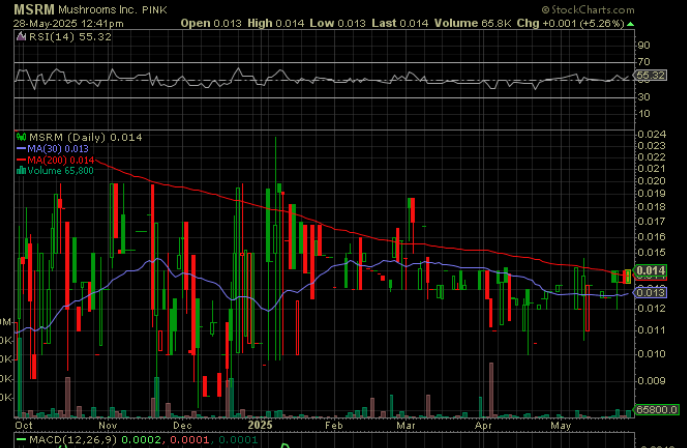Click the red 0.0001 MACD signal value
The width and height of the screenshot is (687, 448).
coord(191,439)
